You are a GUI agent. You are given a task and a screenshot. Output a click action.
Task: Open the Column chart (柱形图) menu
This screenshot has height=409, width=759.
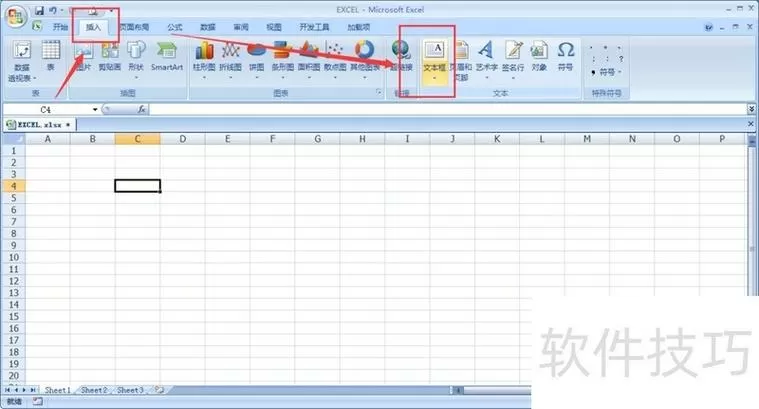tap(204, 61)
